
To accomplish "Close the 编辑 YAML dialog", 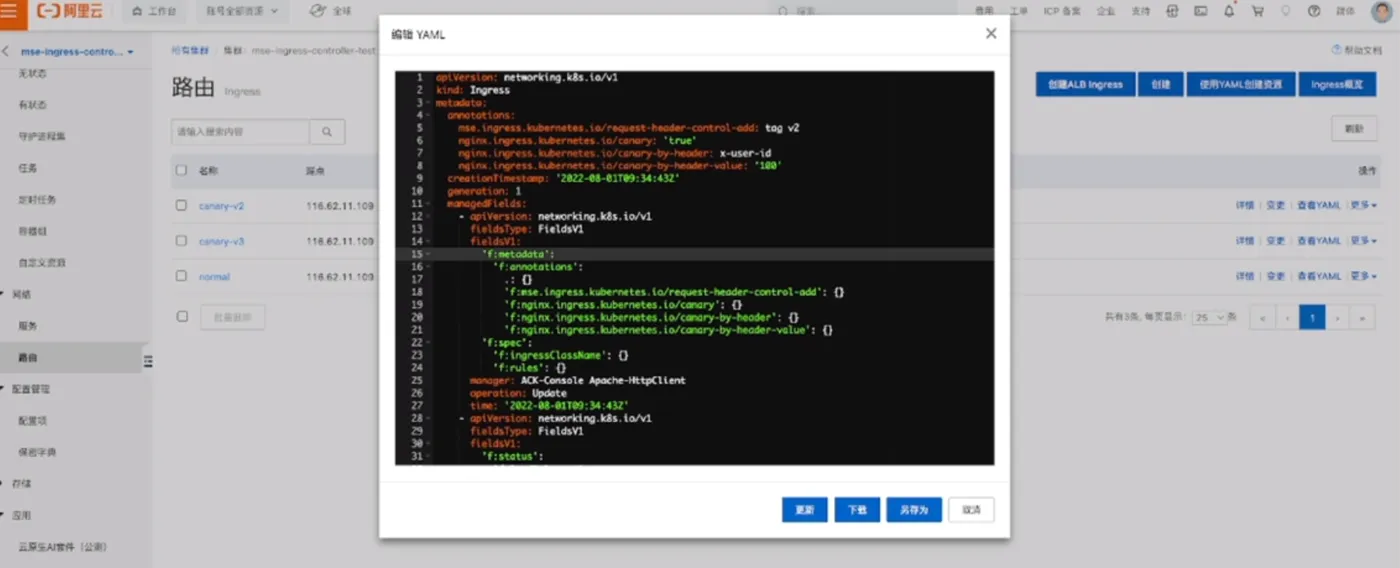I will tap(991, 33).
